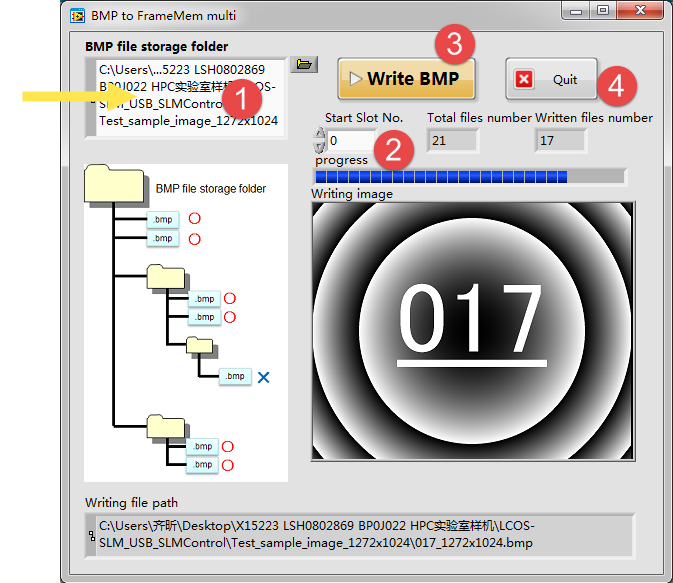Image resolution: width=673 pixels, height=583 pixels.
Task: Click the blue progress bar
Action: pyautogui.click(x=470, y=176)
